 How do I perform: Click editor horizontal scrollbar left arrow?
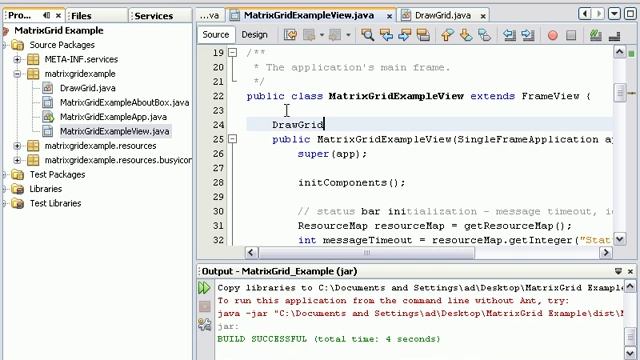[251, 253]
